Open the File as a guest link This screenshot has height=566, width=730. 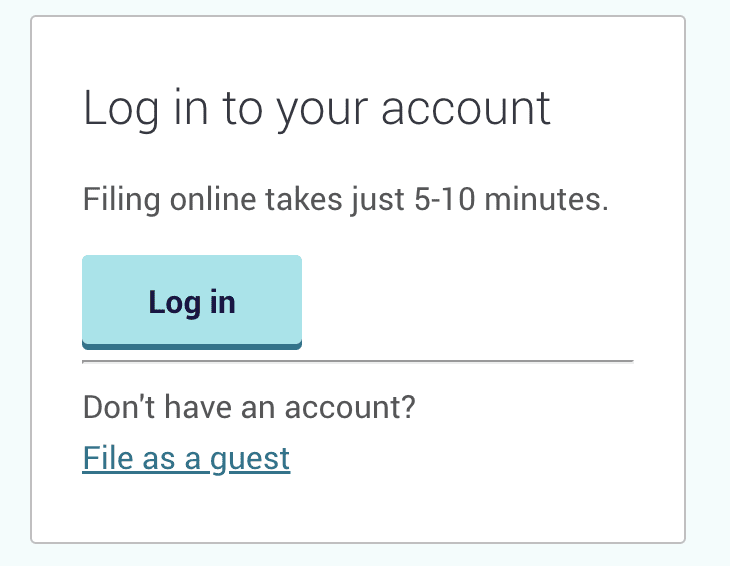186,458
